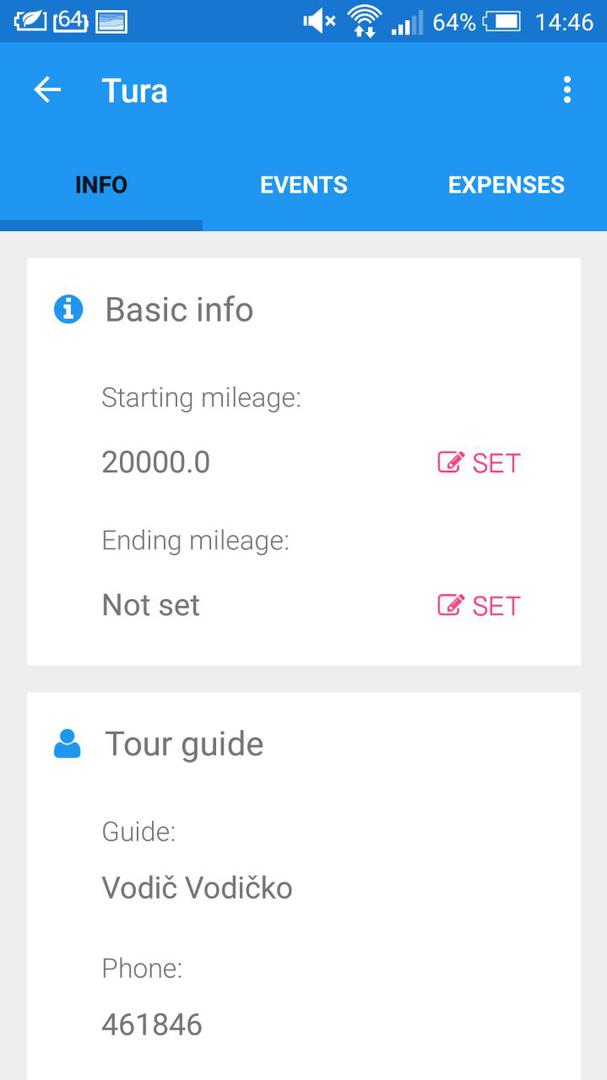Screen dimensions: 607x1080
Task: Open the three-dot overflow menu
Action: tap(567, 90)
